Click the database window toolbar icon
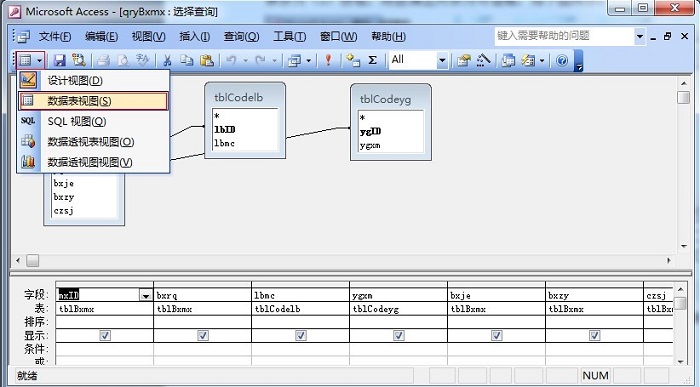The height and width of the screenshot is (387, 700). click(508, 60)
